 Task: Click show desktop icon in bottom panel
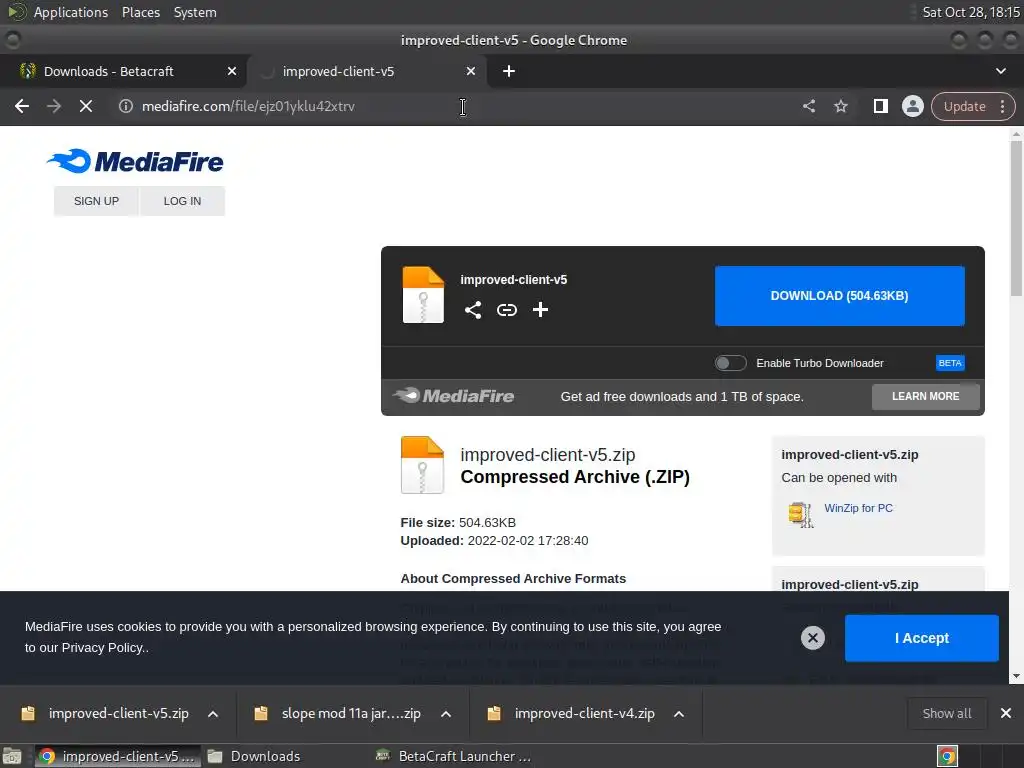[12, 756]
